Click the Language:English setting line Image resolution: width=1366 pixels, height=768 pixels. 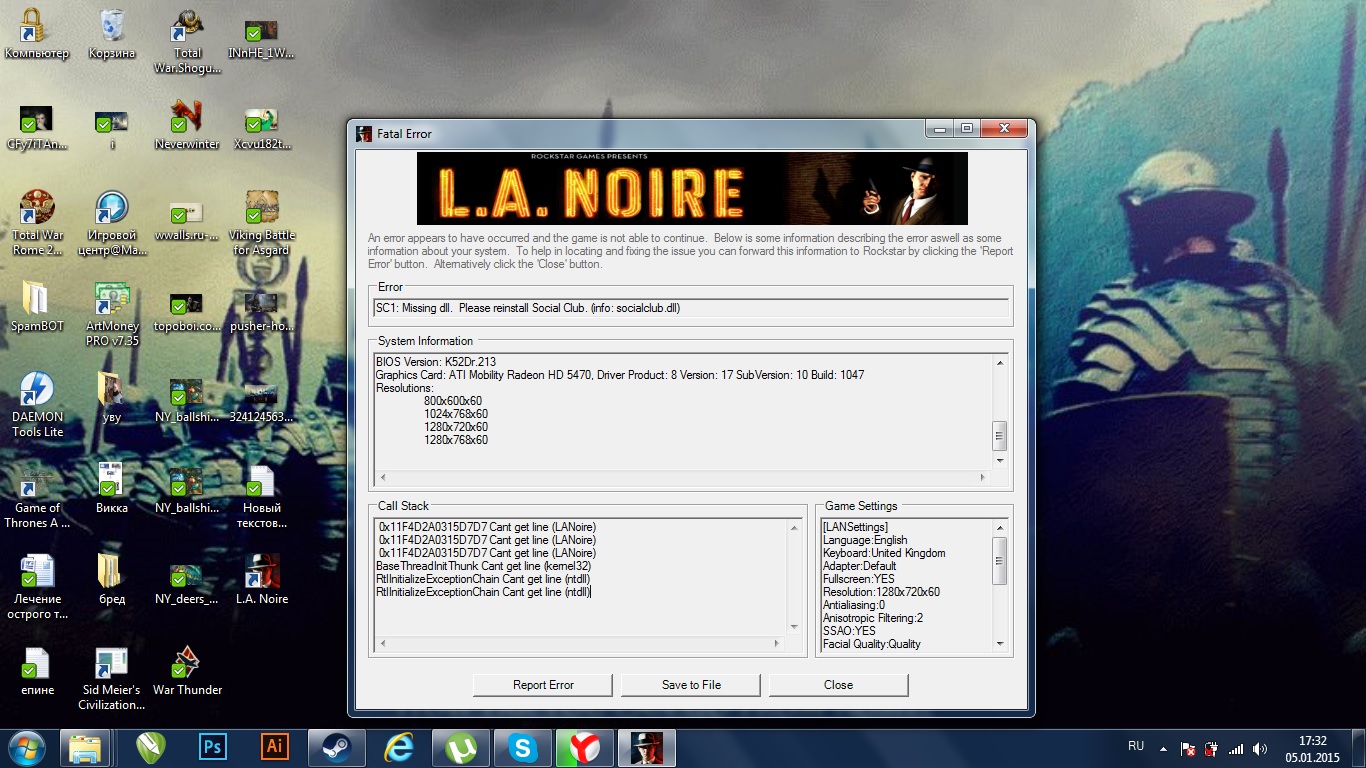[x=865, y=540]
